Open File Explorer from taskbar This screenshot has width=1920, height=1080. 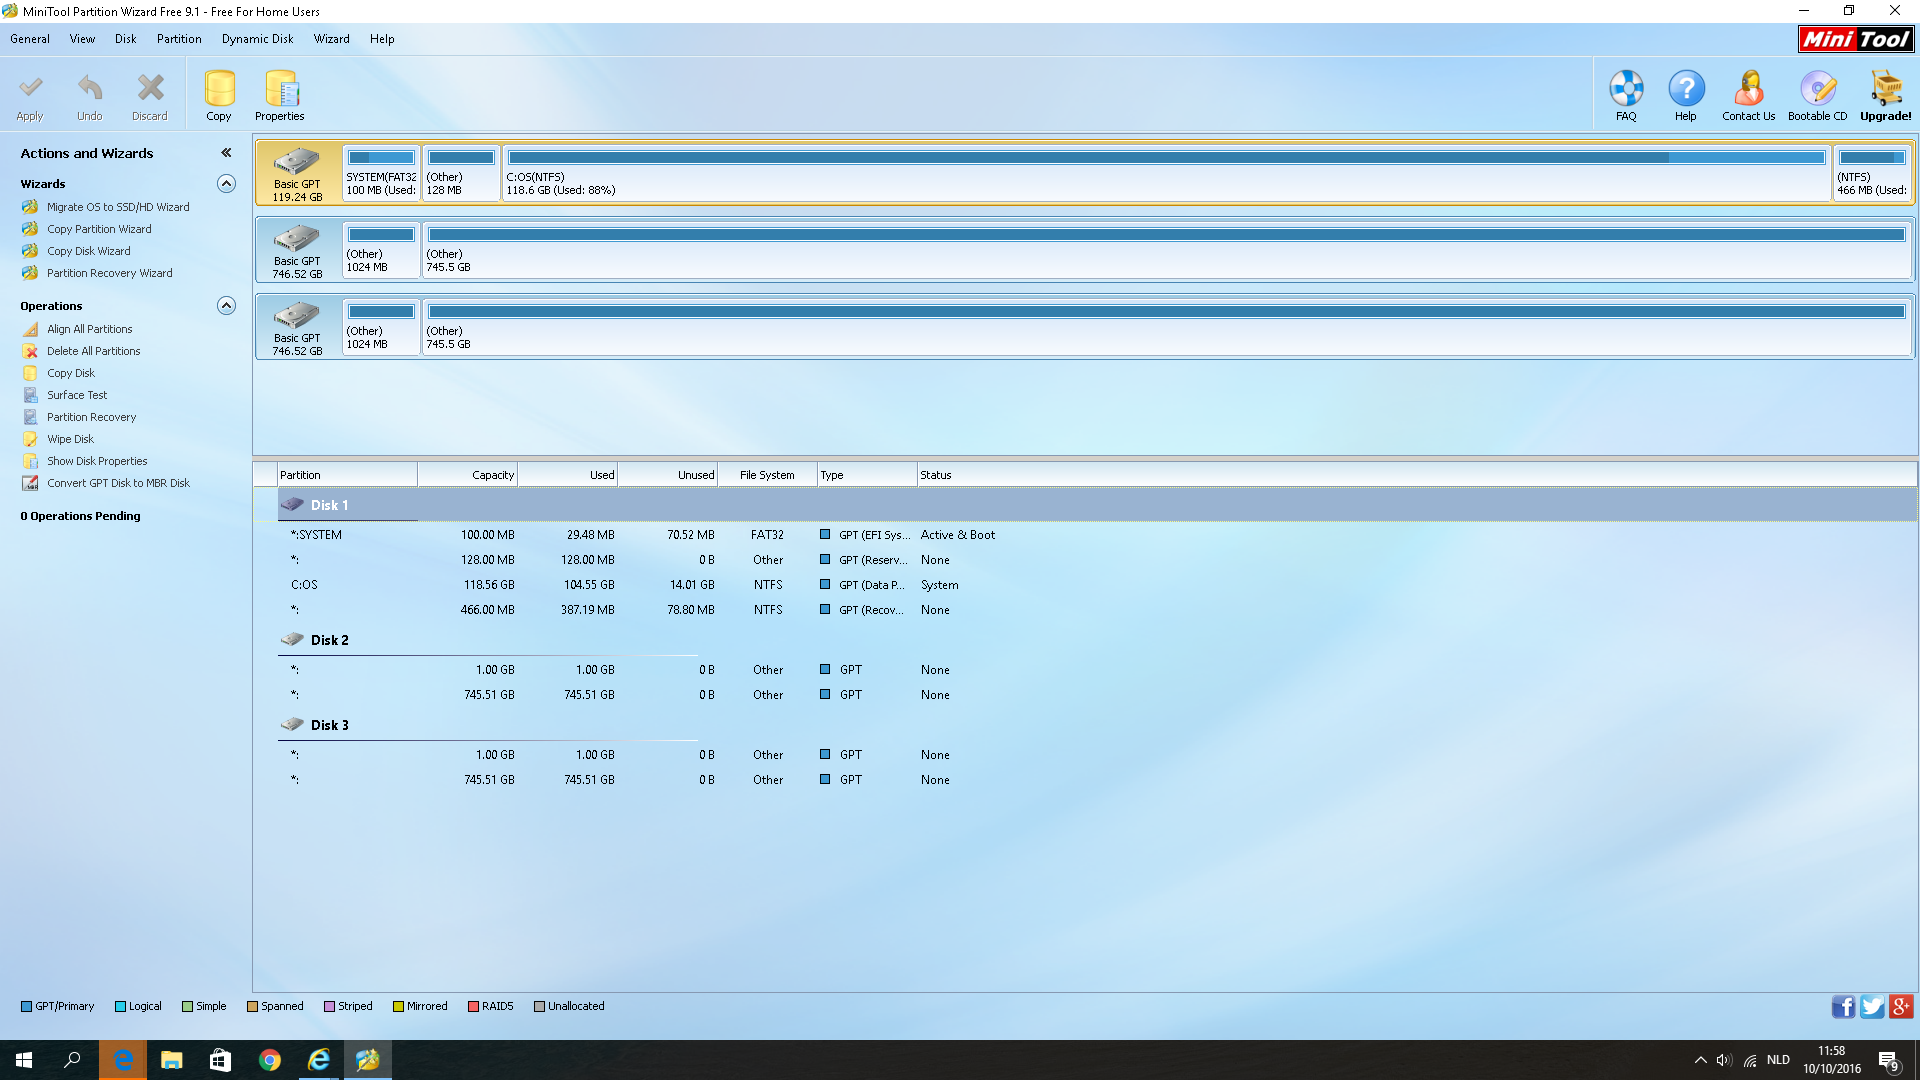(172, 1060)
